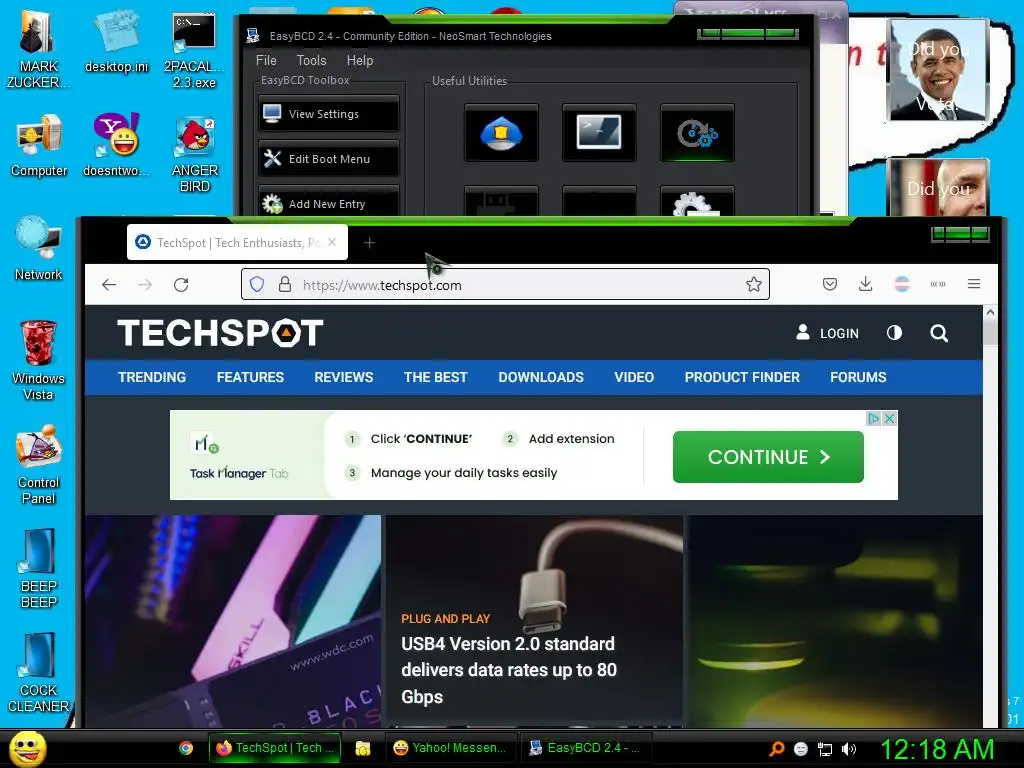
Task: Open THE BEST nav item
Action: (x=436, y=377)
